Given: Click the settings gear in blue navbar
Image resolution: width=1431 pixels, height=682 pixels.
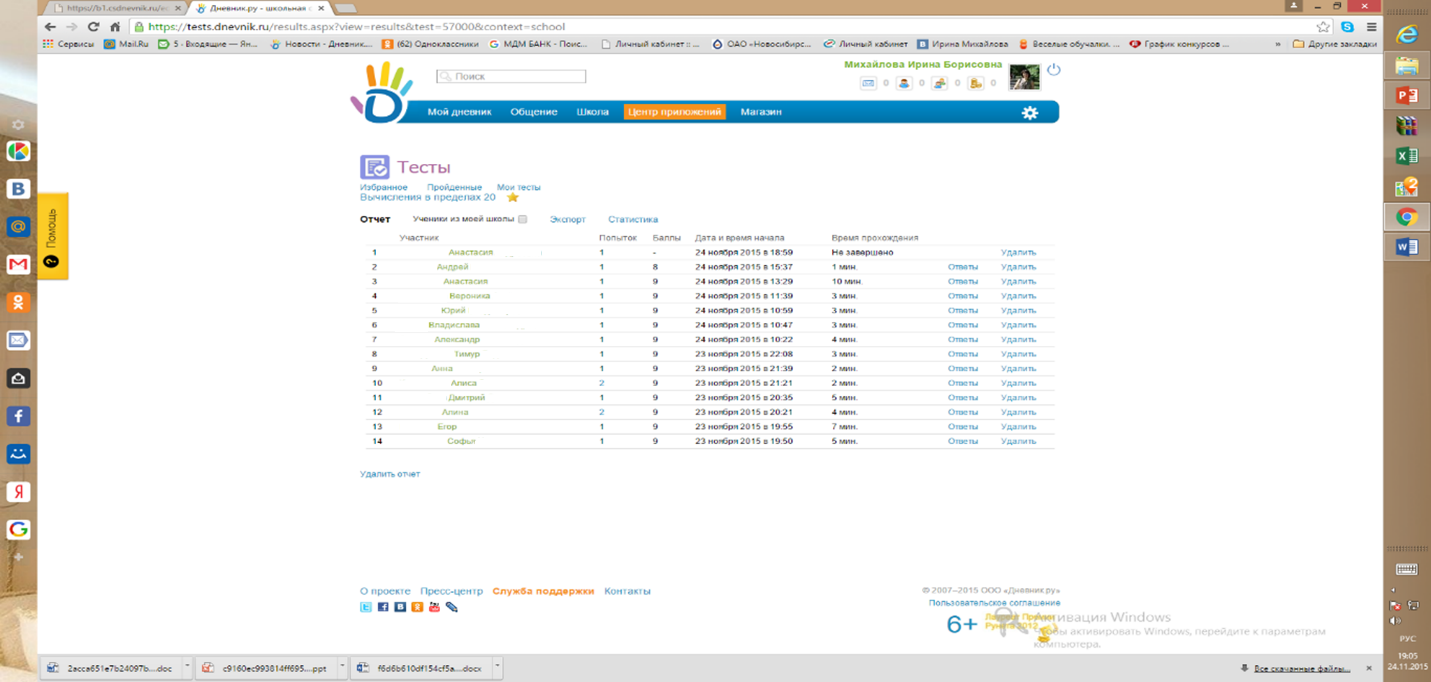Looking at the screenshot, I should click(1029, 113).
